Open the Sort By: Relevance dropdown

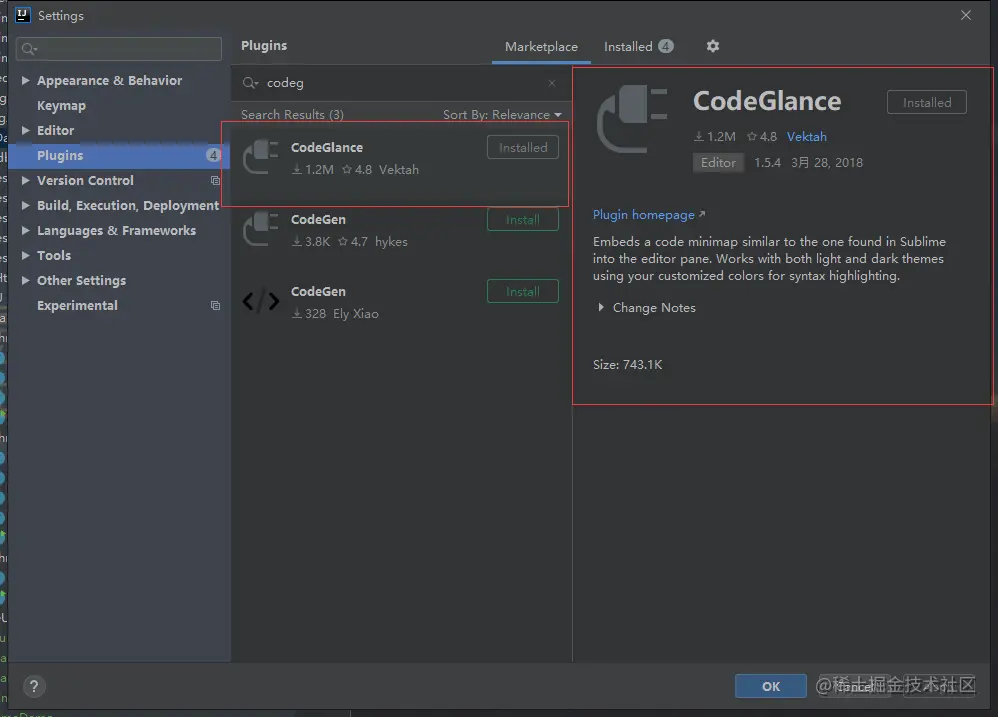pyautogui.click(x=502, y=115)
